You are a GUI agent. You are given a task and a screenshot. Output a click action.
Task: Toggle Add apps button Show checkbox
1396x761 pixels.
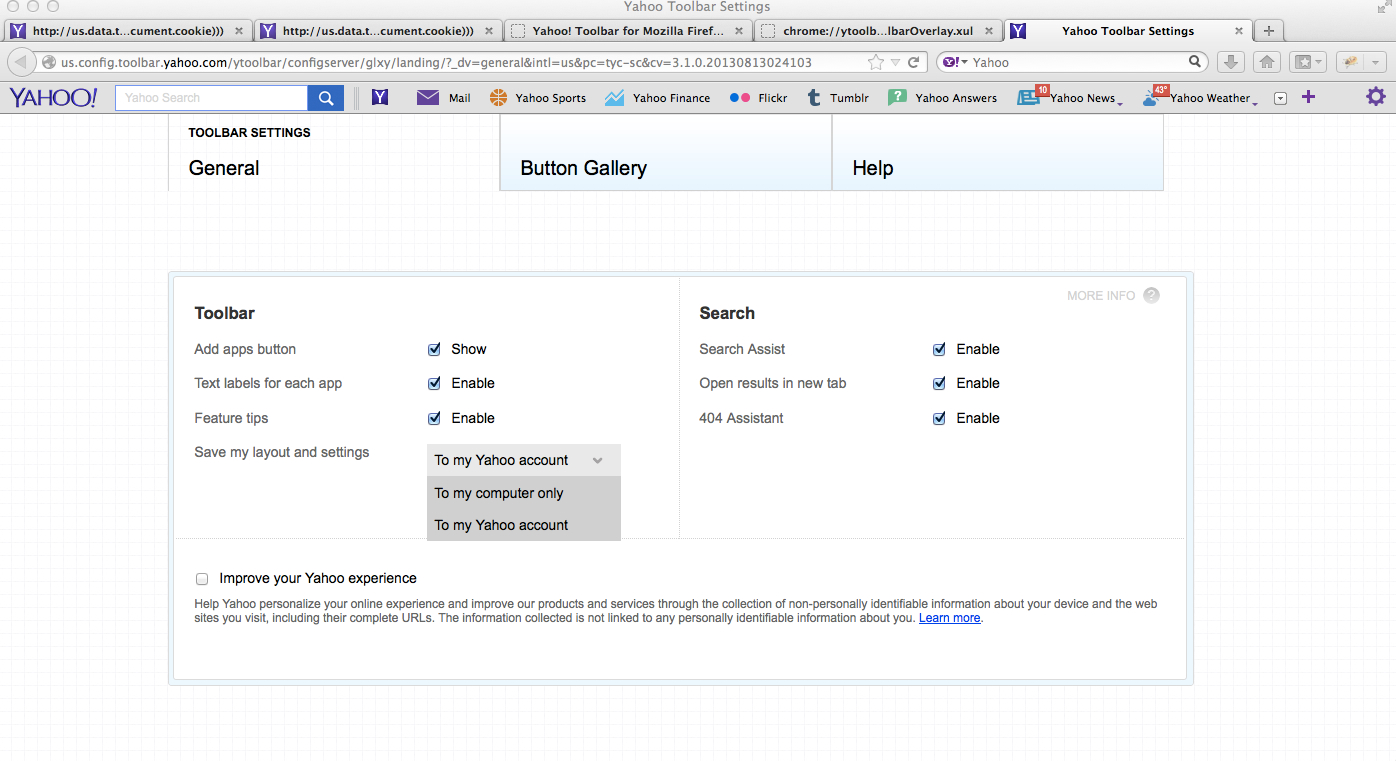[434, 349]
